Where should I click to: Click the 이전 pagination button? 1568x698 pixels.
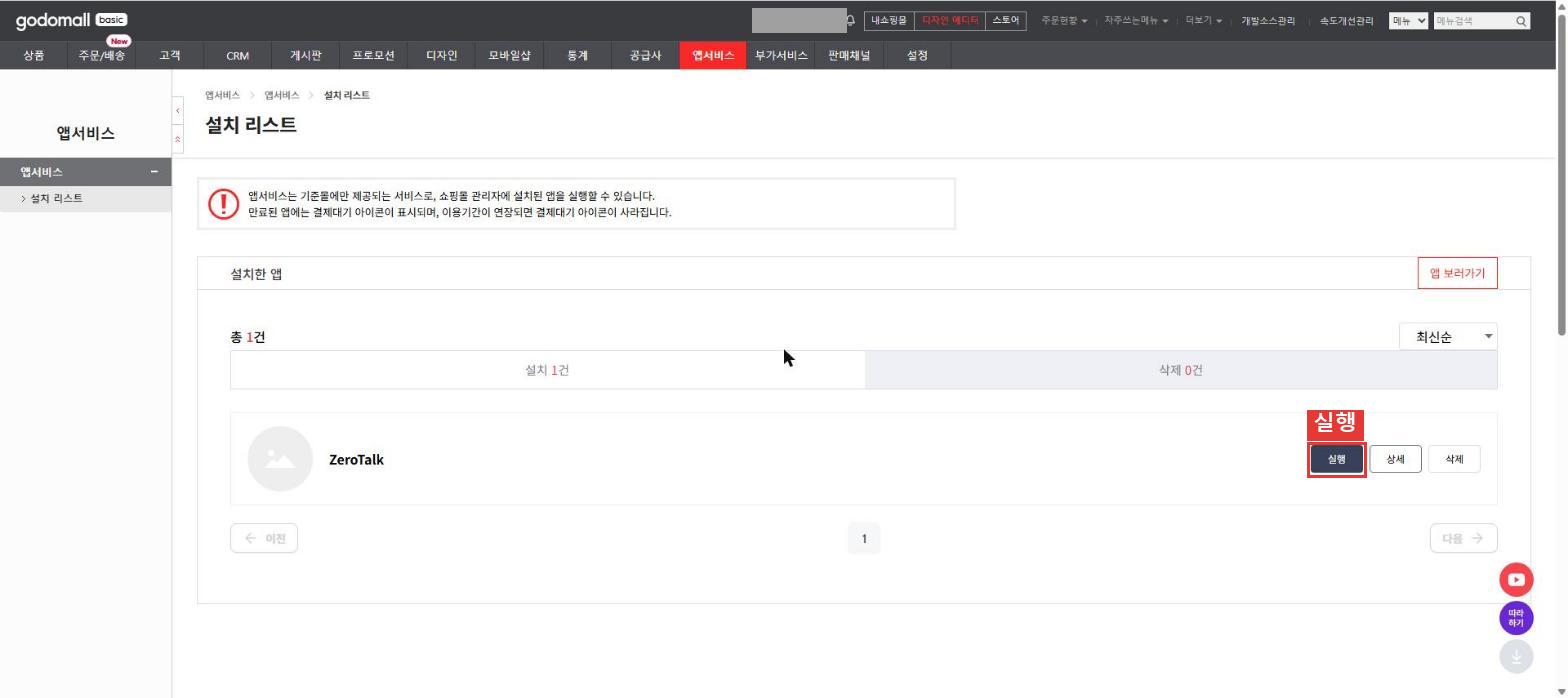tap(264, 538)
